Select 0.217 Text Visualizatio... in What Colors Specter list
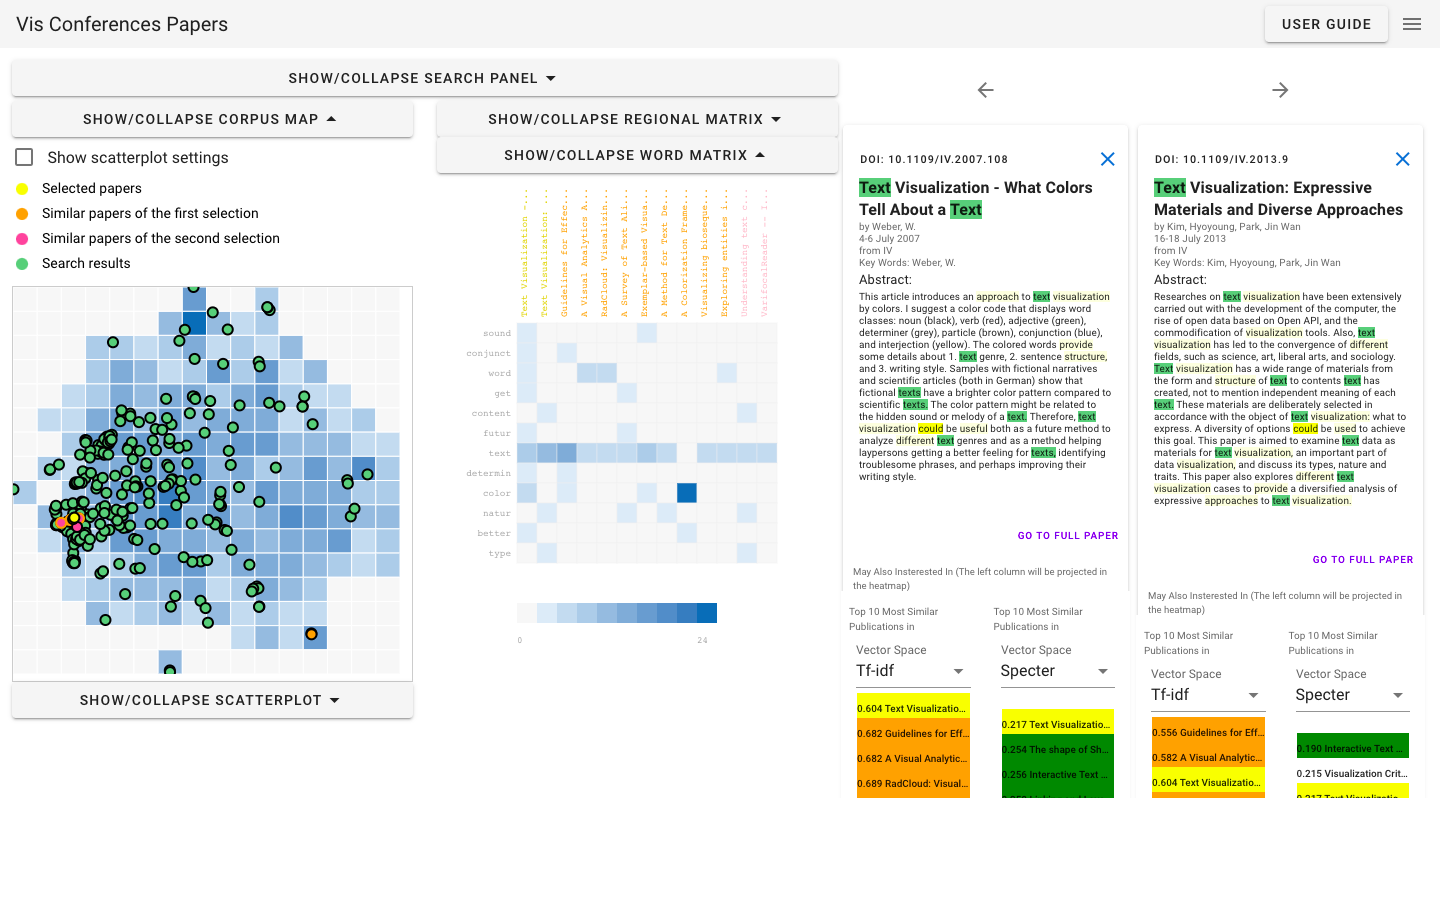Image resolution: width=1440 pixels, height=900 pixels. pyautogui.click(x=1058, y=723)
